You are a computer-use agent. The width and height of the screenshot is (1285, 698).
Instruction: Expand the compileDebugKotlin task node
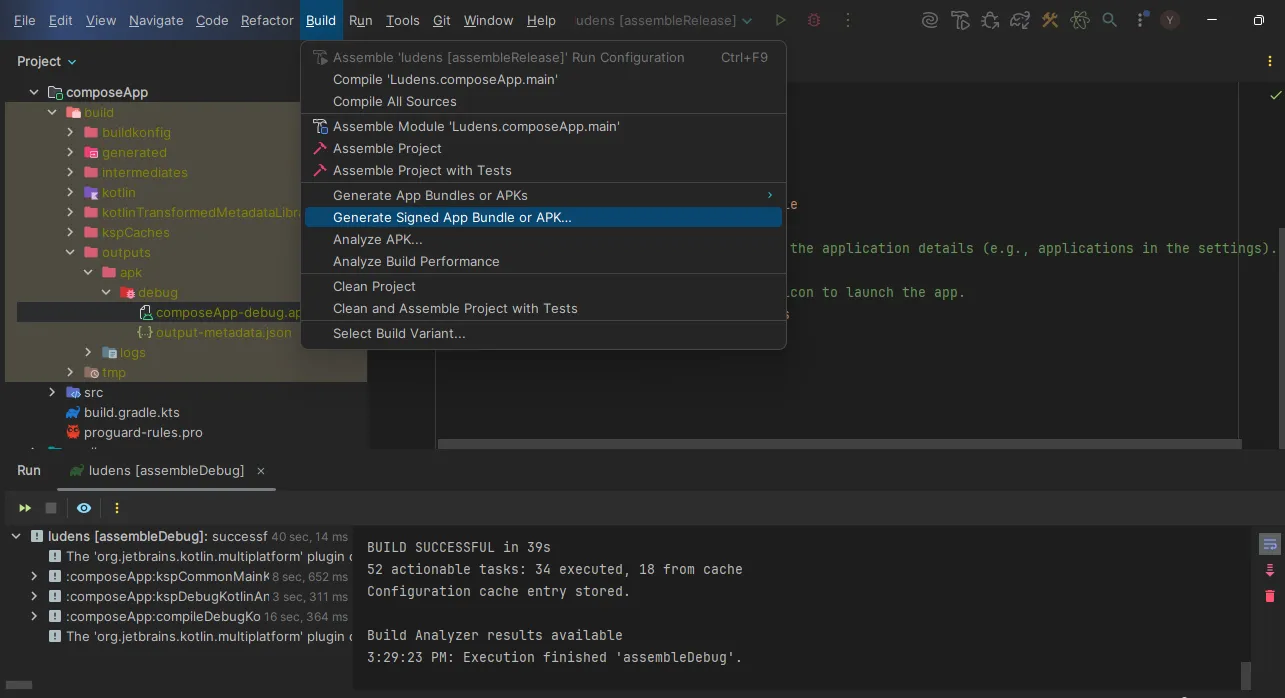coord(34,617)
